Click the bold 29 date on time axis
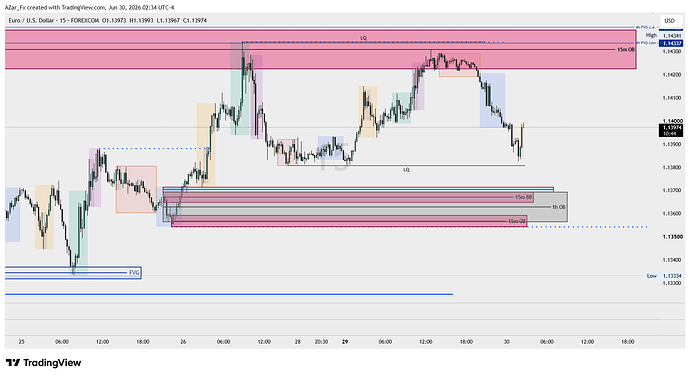The height and width of the screenshot is (376, 690). [x=345, y=342]
